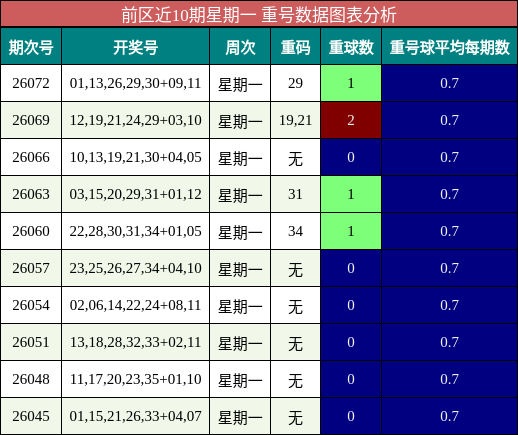Screen dimensions: 518x435
Task: Click repeat code 无 in row 26045
Action: [295, 417]
